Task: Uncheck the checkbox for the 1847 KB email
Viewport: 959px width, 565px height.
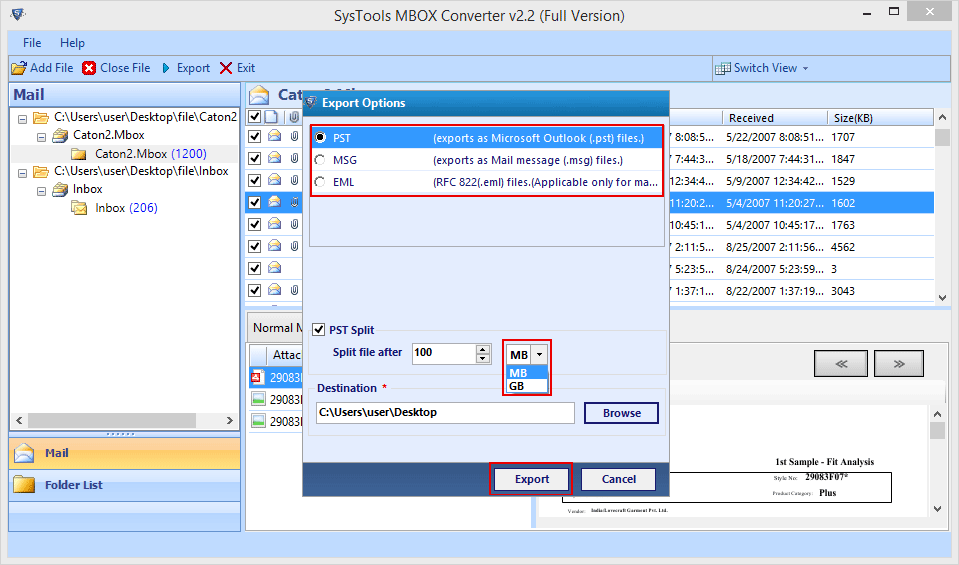Action: (x=254, y=158)
